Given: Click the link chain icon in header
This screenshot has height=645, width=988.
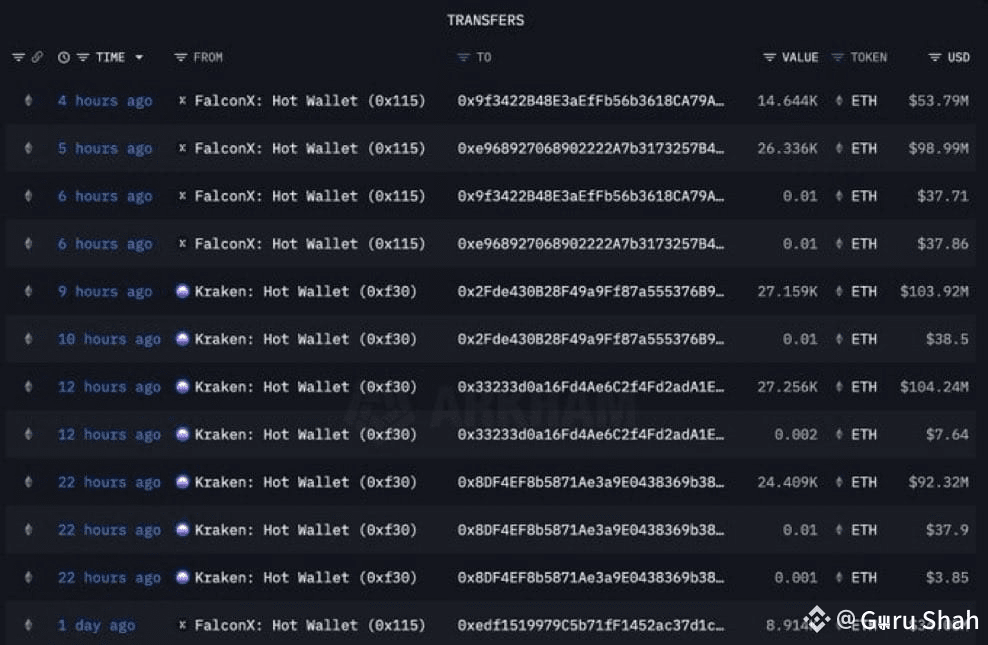Looking at the screenshot, I should click(x=37, y=57).
